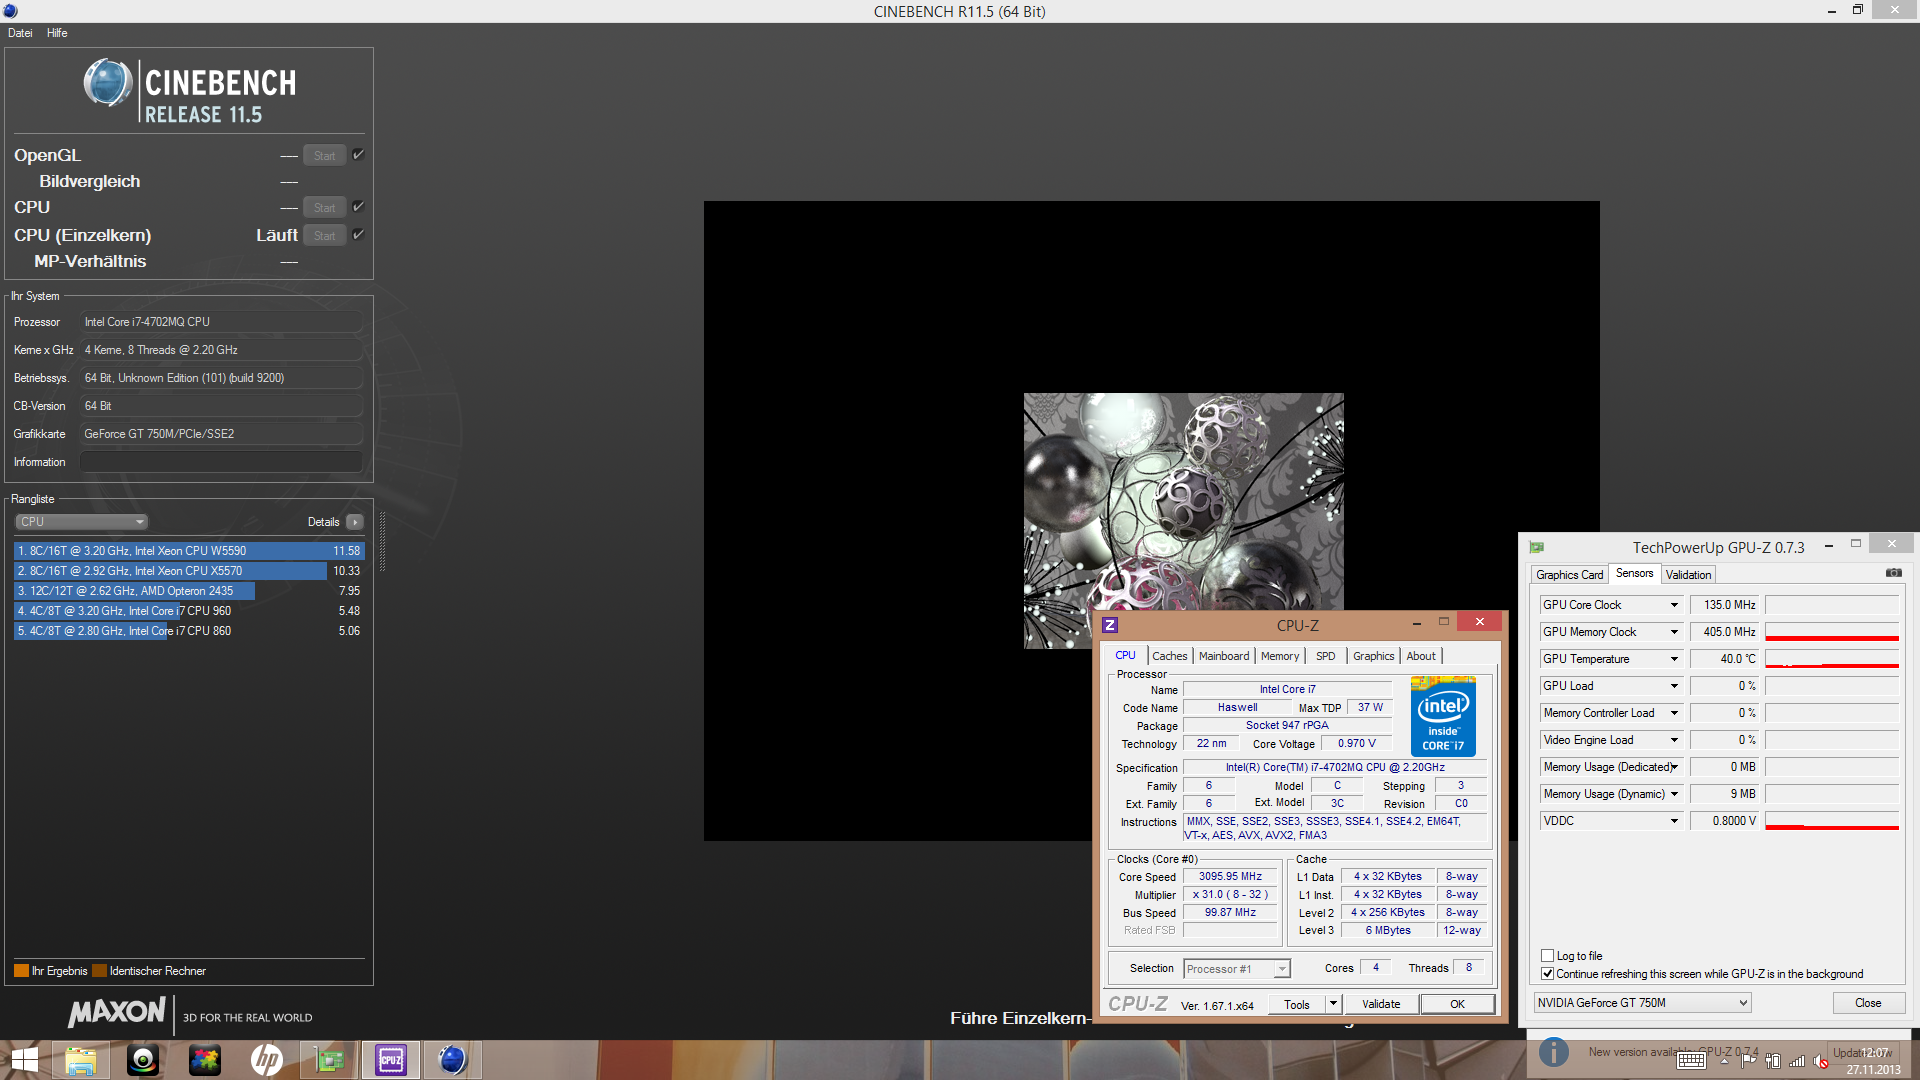Click the muted volume tray icon
This screenshot has width=1920, height=1080.
1820,1061
